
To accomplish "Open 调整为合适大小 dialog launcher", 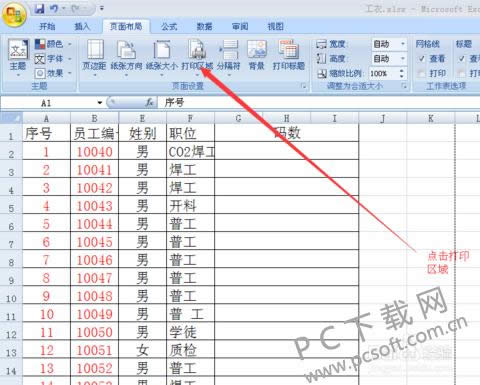I will (x=404, y=86).
